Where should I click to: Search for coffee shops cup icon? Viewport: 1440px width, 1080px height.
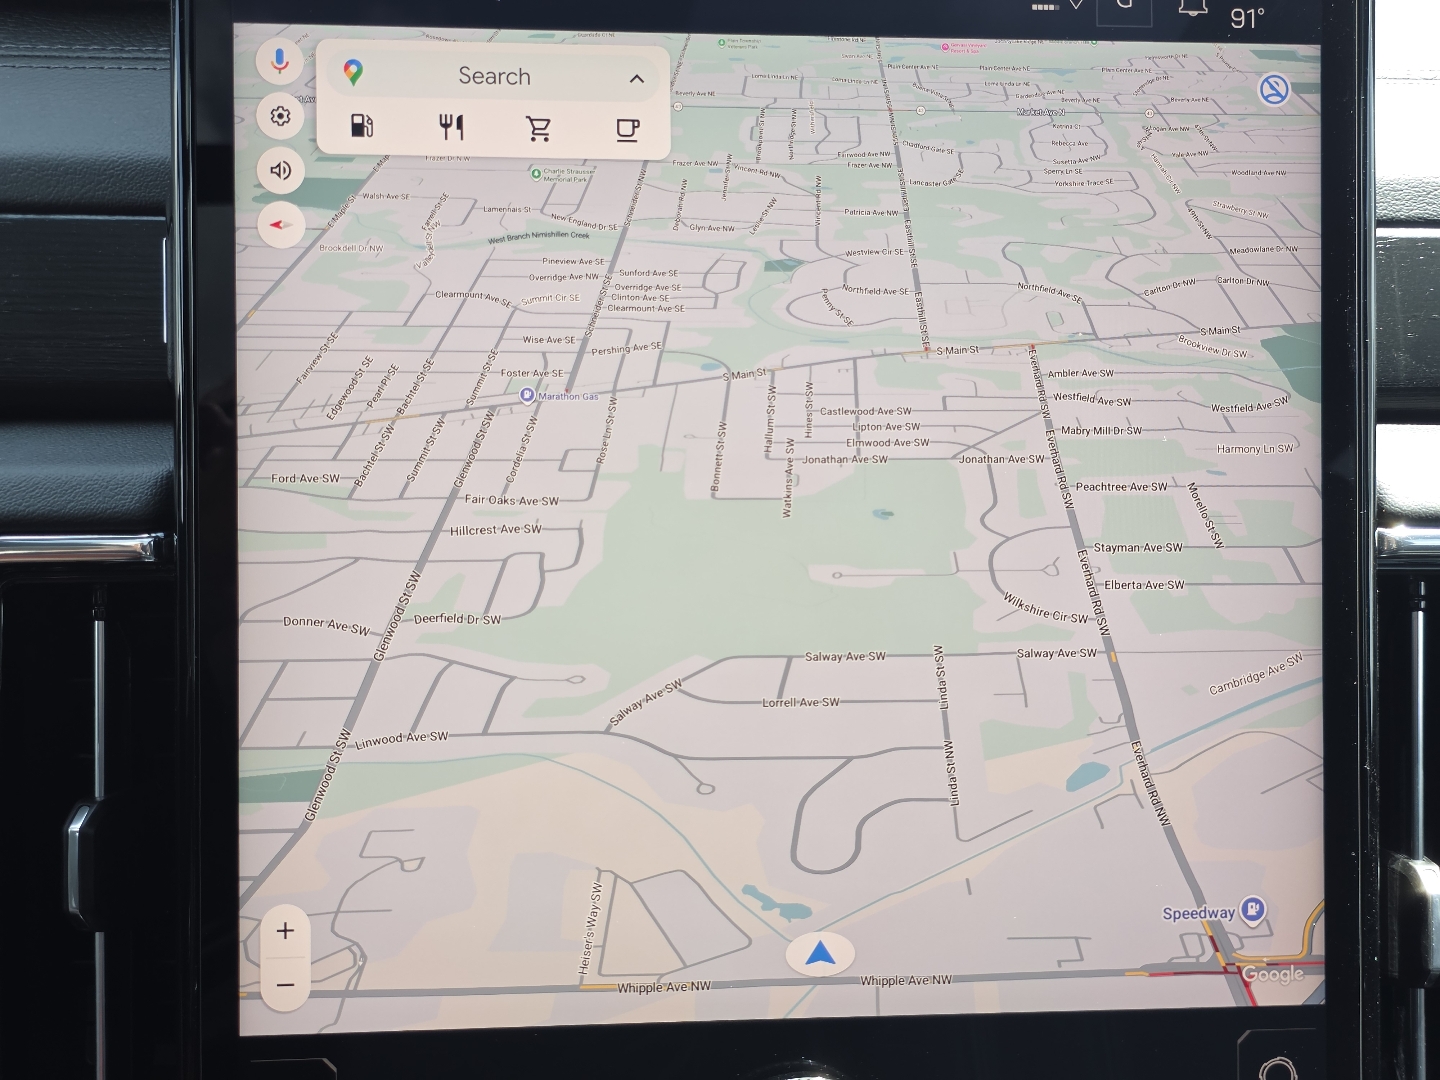pyautogui.click(x=627, y=129)
